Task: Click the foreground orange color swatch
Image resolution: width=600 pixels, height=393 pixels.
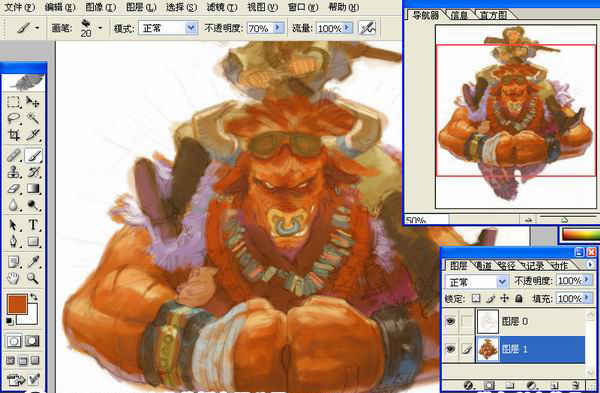Action: pyautogui.click(x=17, y=304)
